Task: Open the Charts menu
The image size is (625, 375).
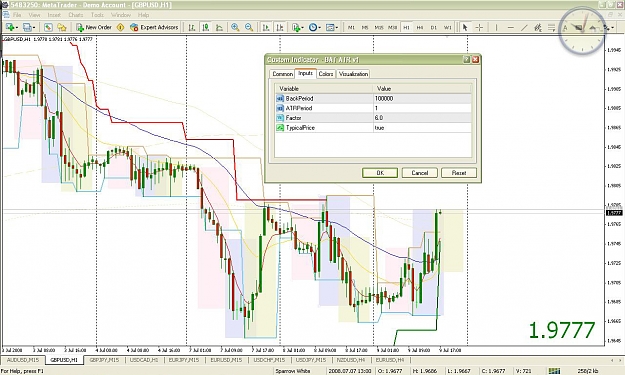Action: click(x=76, y=15)
